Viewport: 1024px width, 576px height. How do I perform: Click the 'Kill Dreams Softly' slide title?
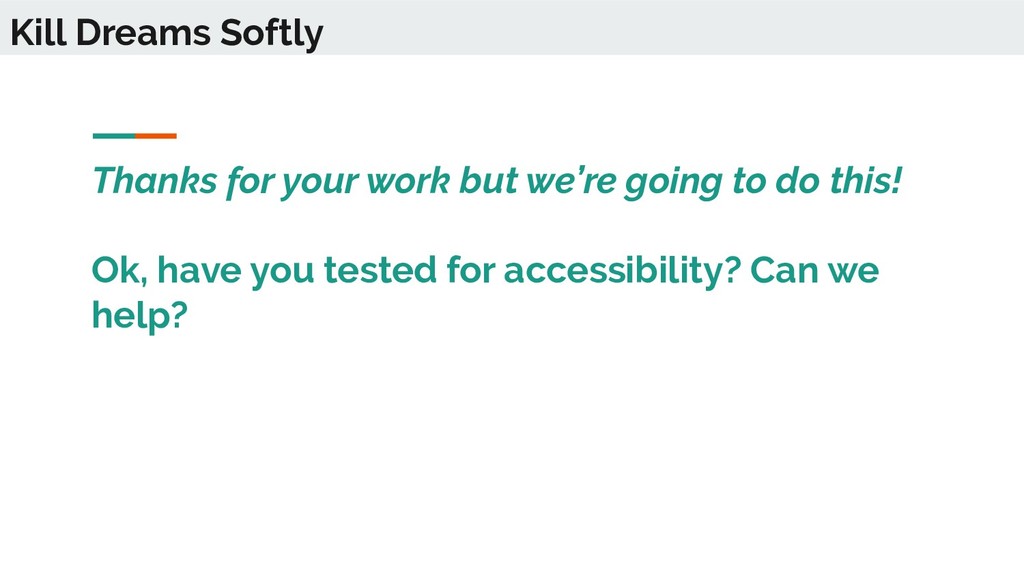[x=167, y=33]
